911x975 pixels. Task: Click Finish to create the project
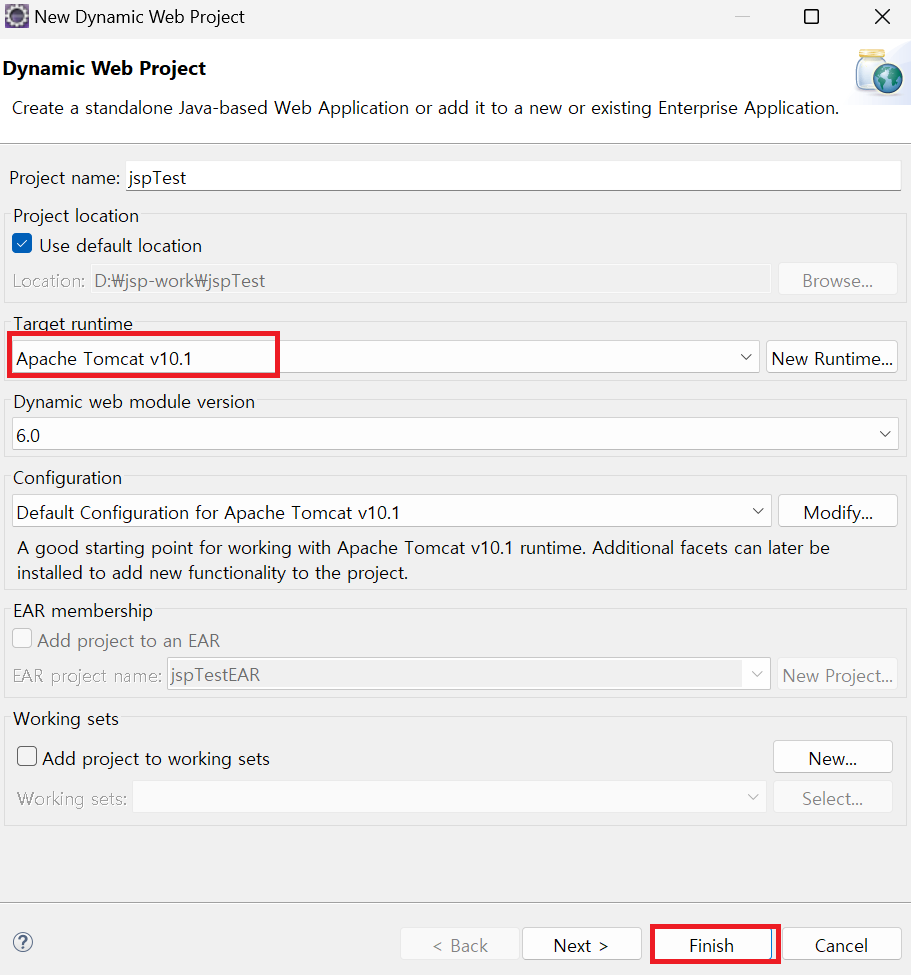tap(712, 944)
